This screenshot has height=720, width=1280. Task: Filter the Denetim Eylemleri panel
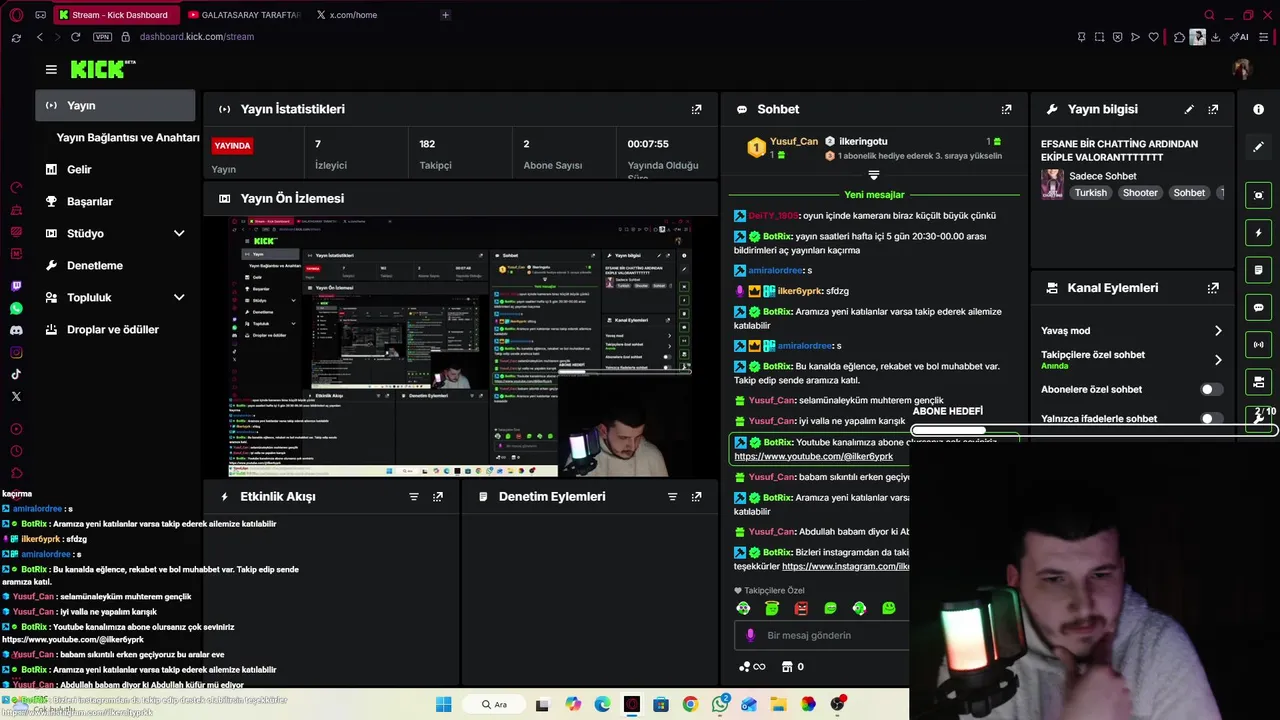[x=672, y=496]
